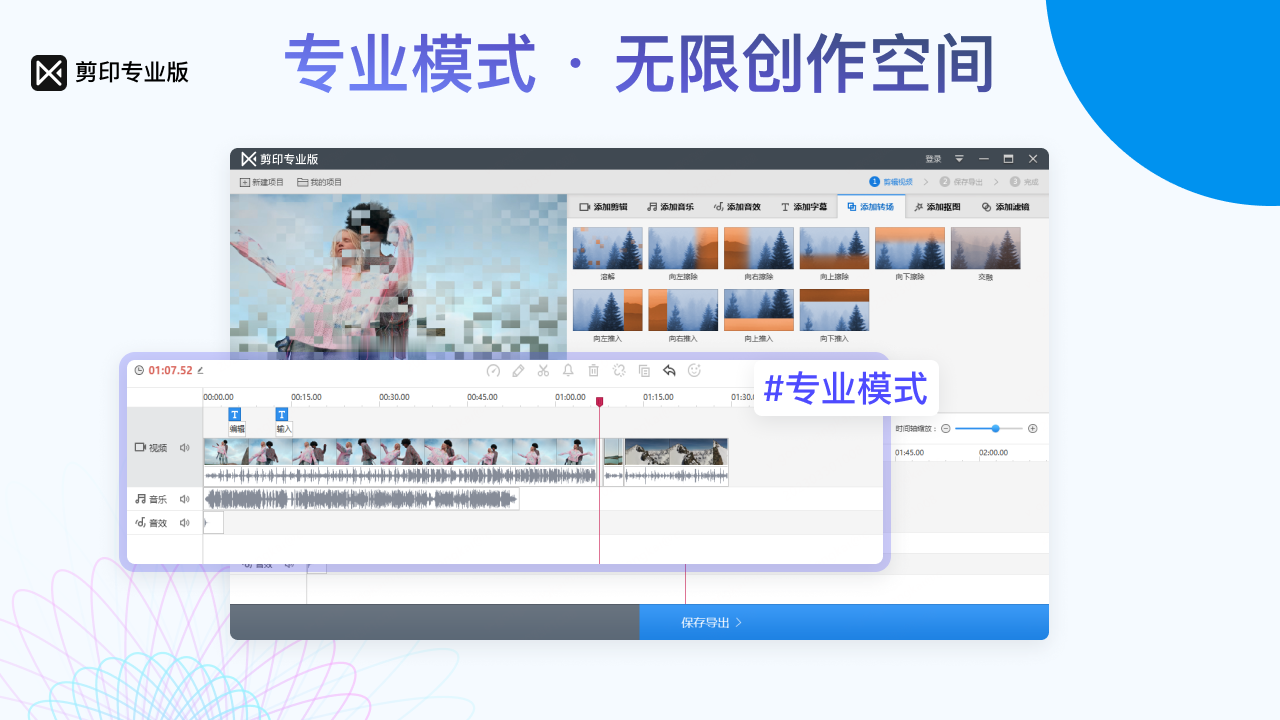Click the smiley sticker icon in timeline toolbar
1280x720 pixels.
pyautogui.click(x=694, y=370)
